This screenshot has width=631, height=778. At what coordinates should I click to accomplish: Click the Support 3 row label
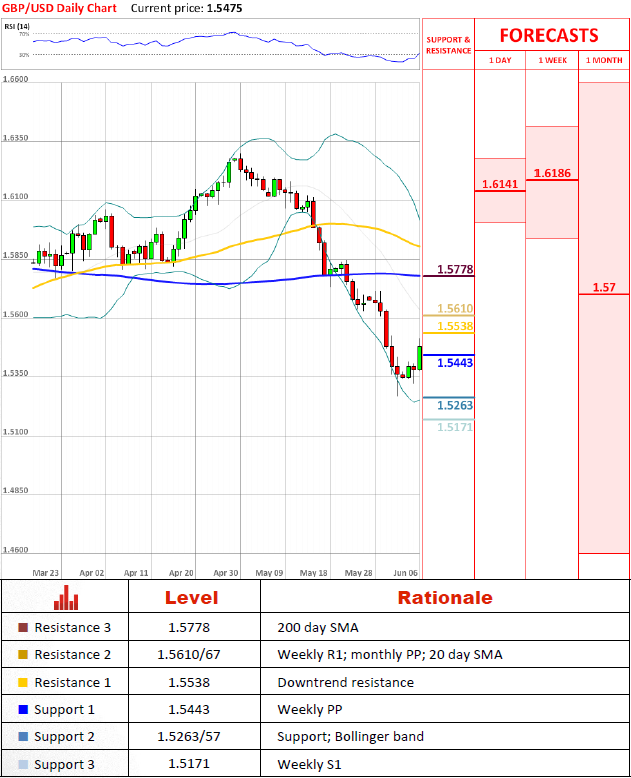click(64, 765)
